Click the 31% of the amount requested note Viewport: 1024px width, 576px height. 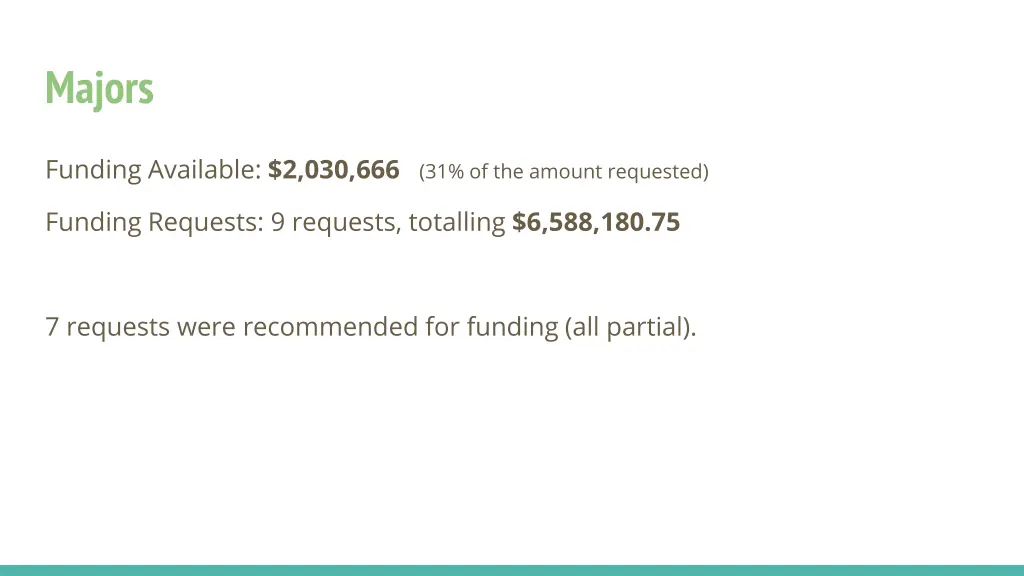(564, 171)
